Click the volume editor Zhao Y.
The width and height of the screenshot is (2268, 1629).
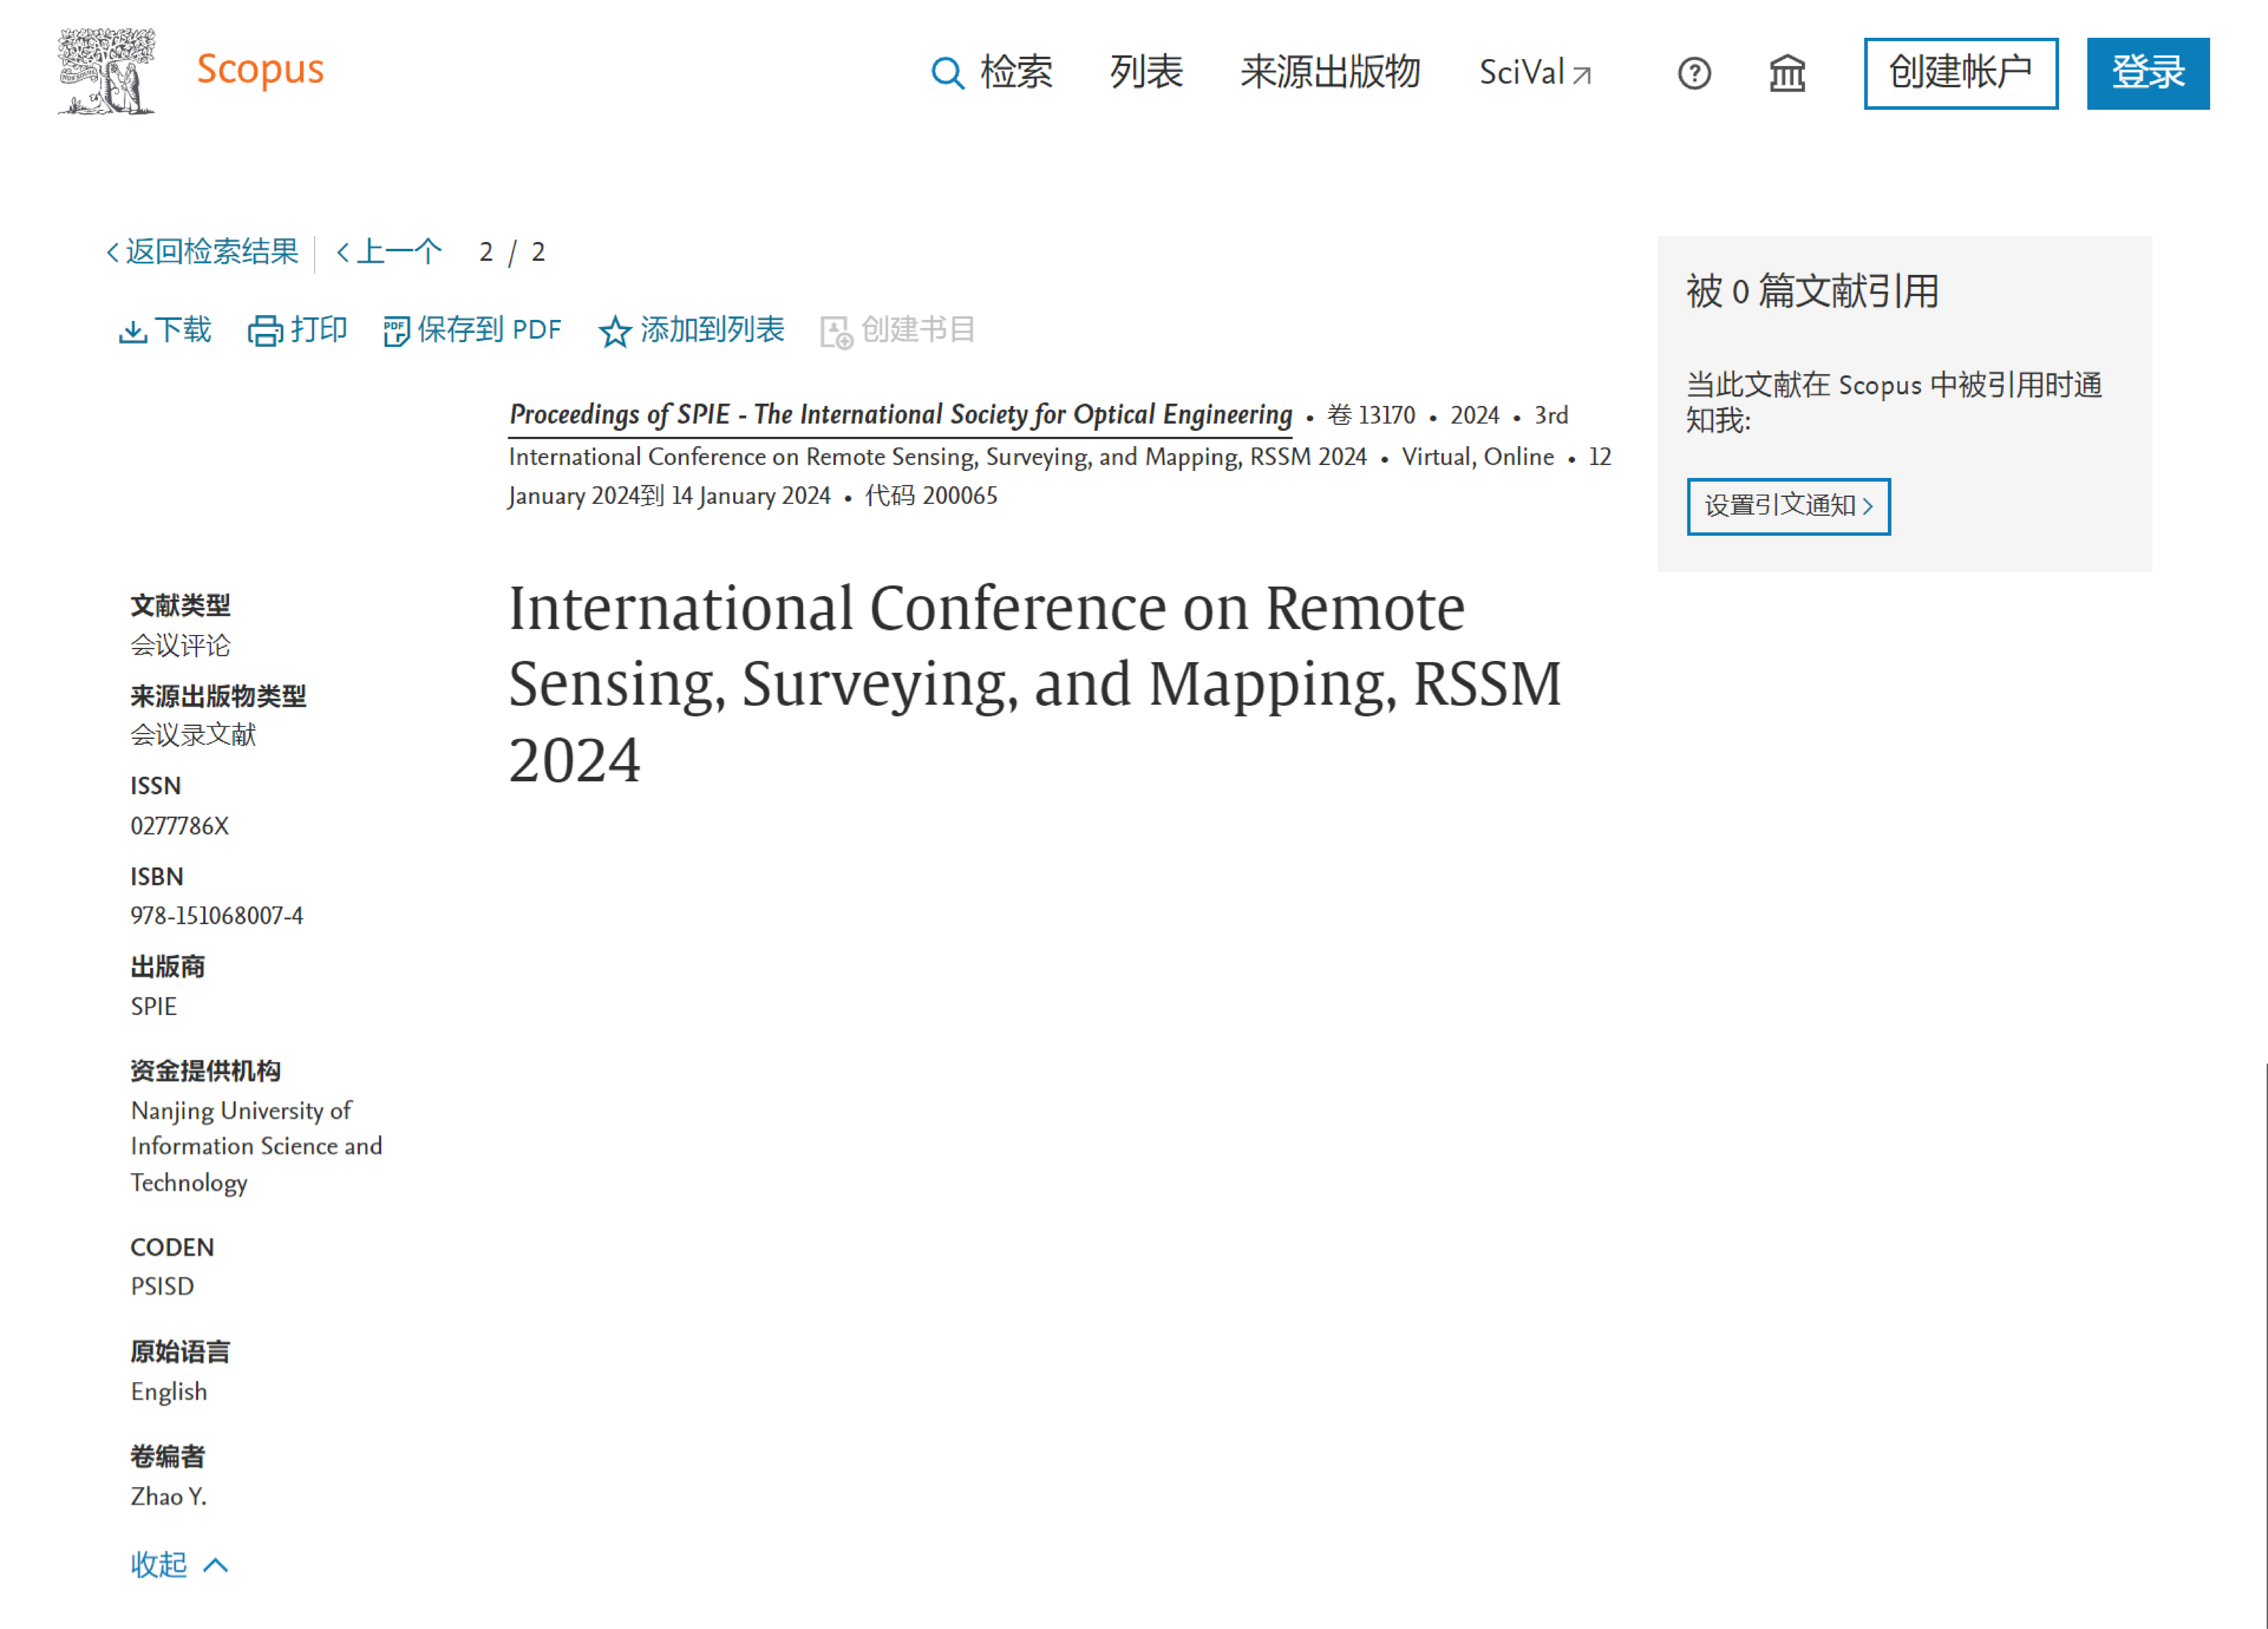click(168, 1497)
